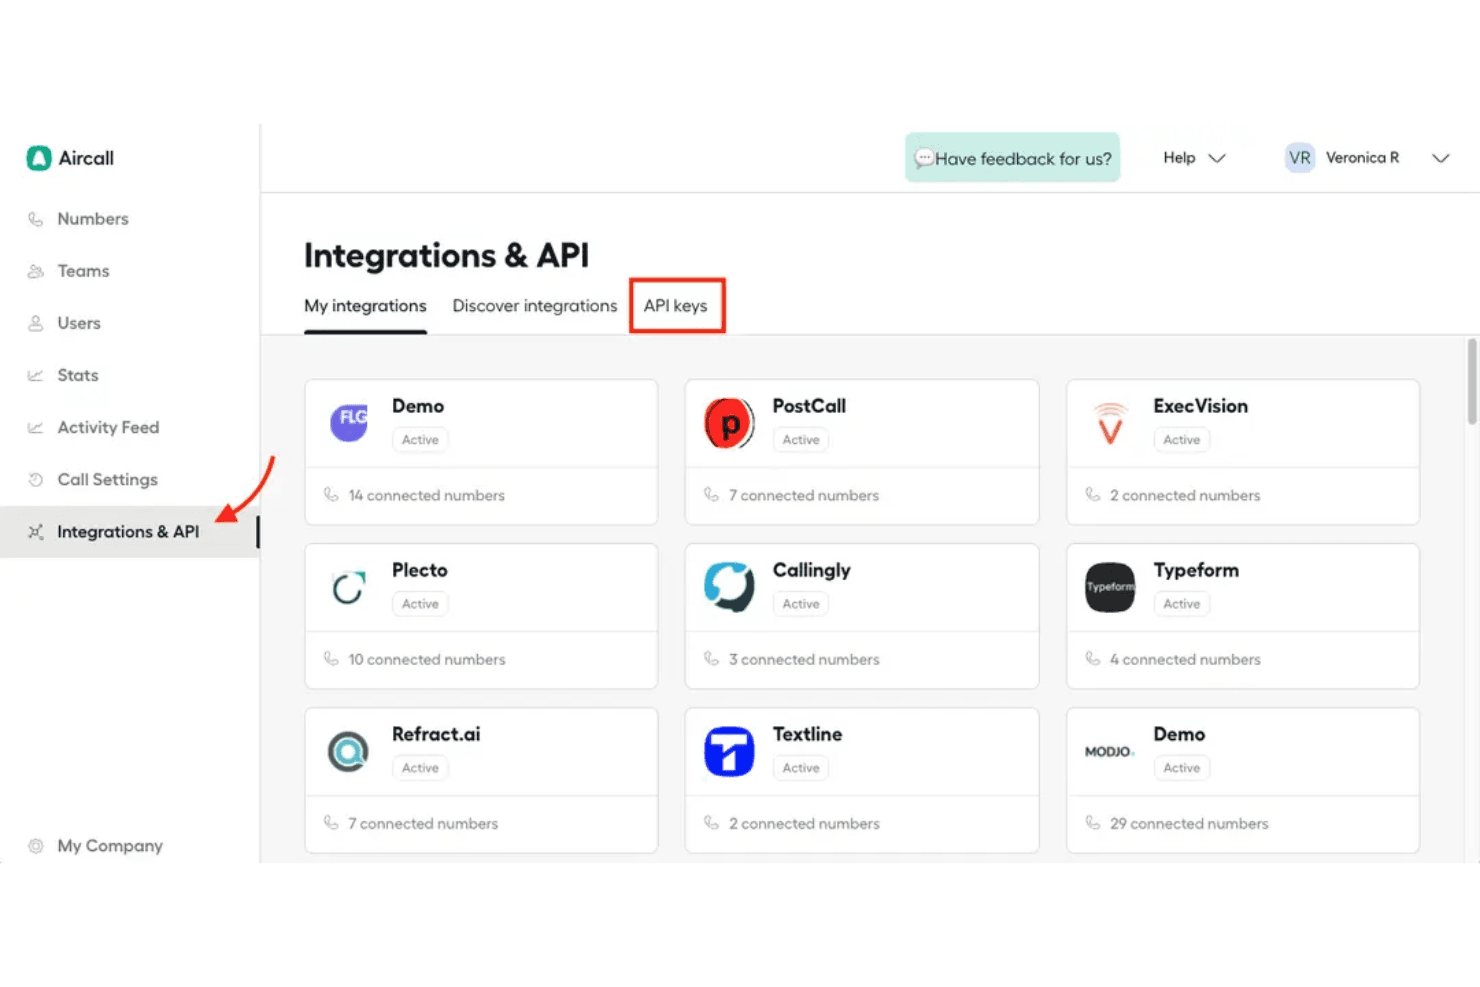The image size is (1480, 987).
Task: Expand the Veronica R account chevron
Action: coord(1440,158)
